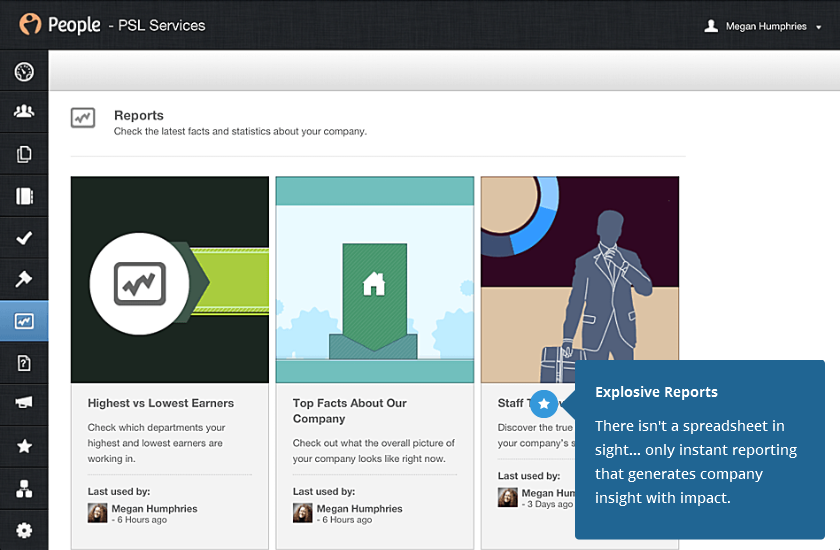Open Megan Humphries user menu name
This screenshot has width=840, height=550.
click(766, 26)
